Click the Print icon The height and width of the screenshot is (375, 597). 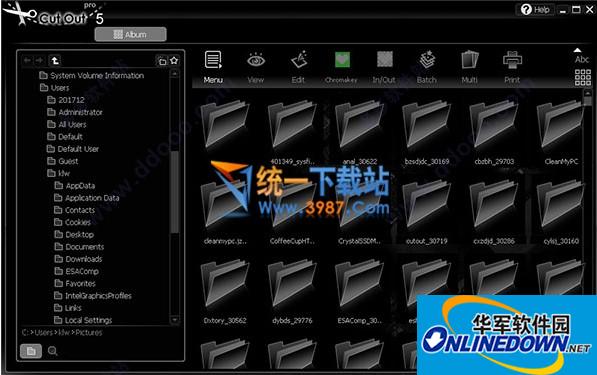[x=512, y=67]
